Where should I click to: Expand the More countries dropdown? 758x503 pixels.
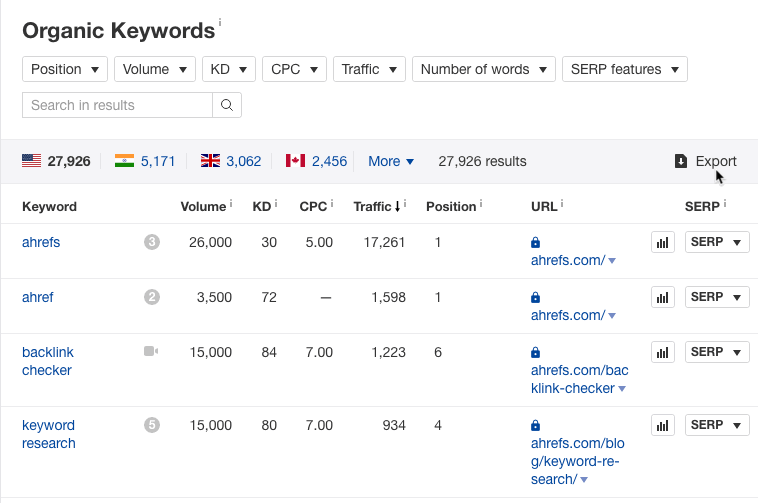pyautogui.click(x=390, y=161)
